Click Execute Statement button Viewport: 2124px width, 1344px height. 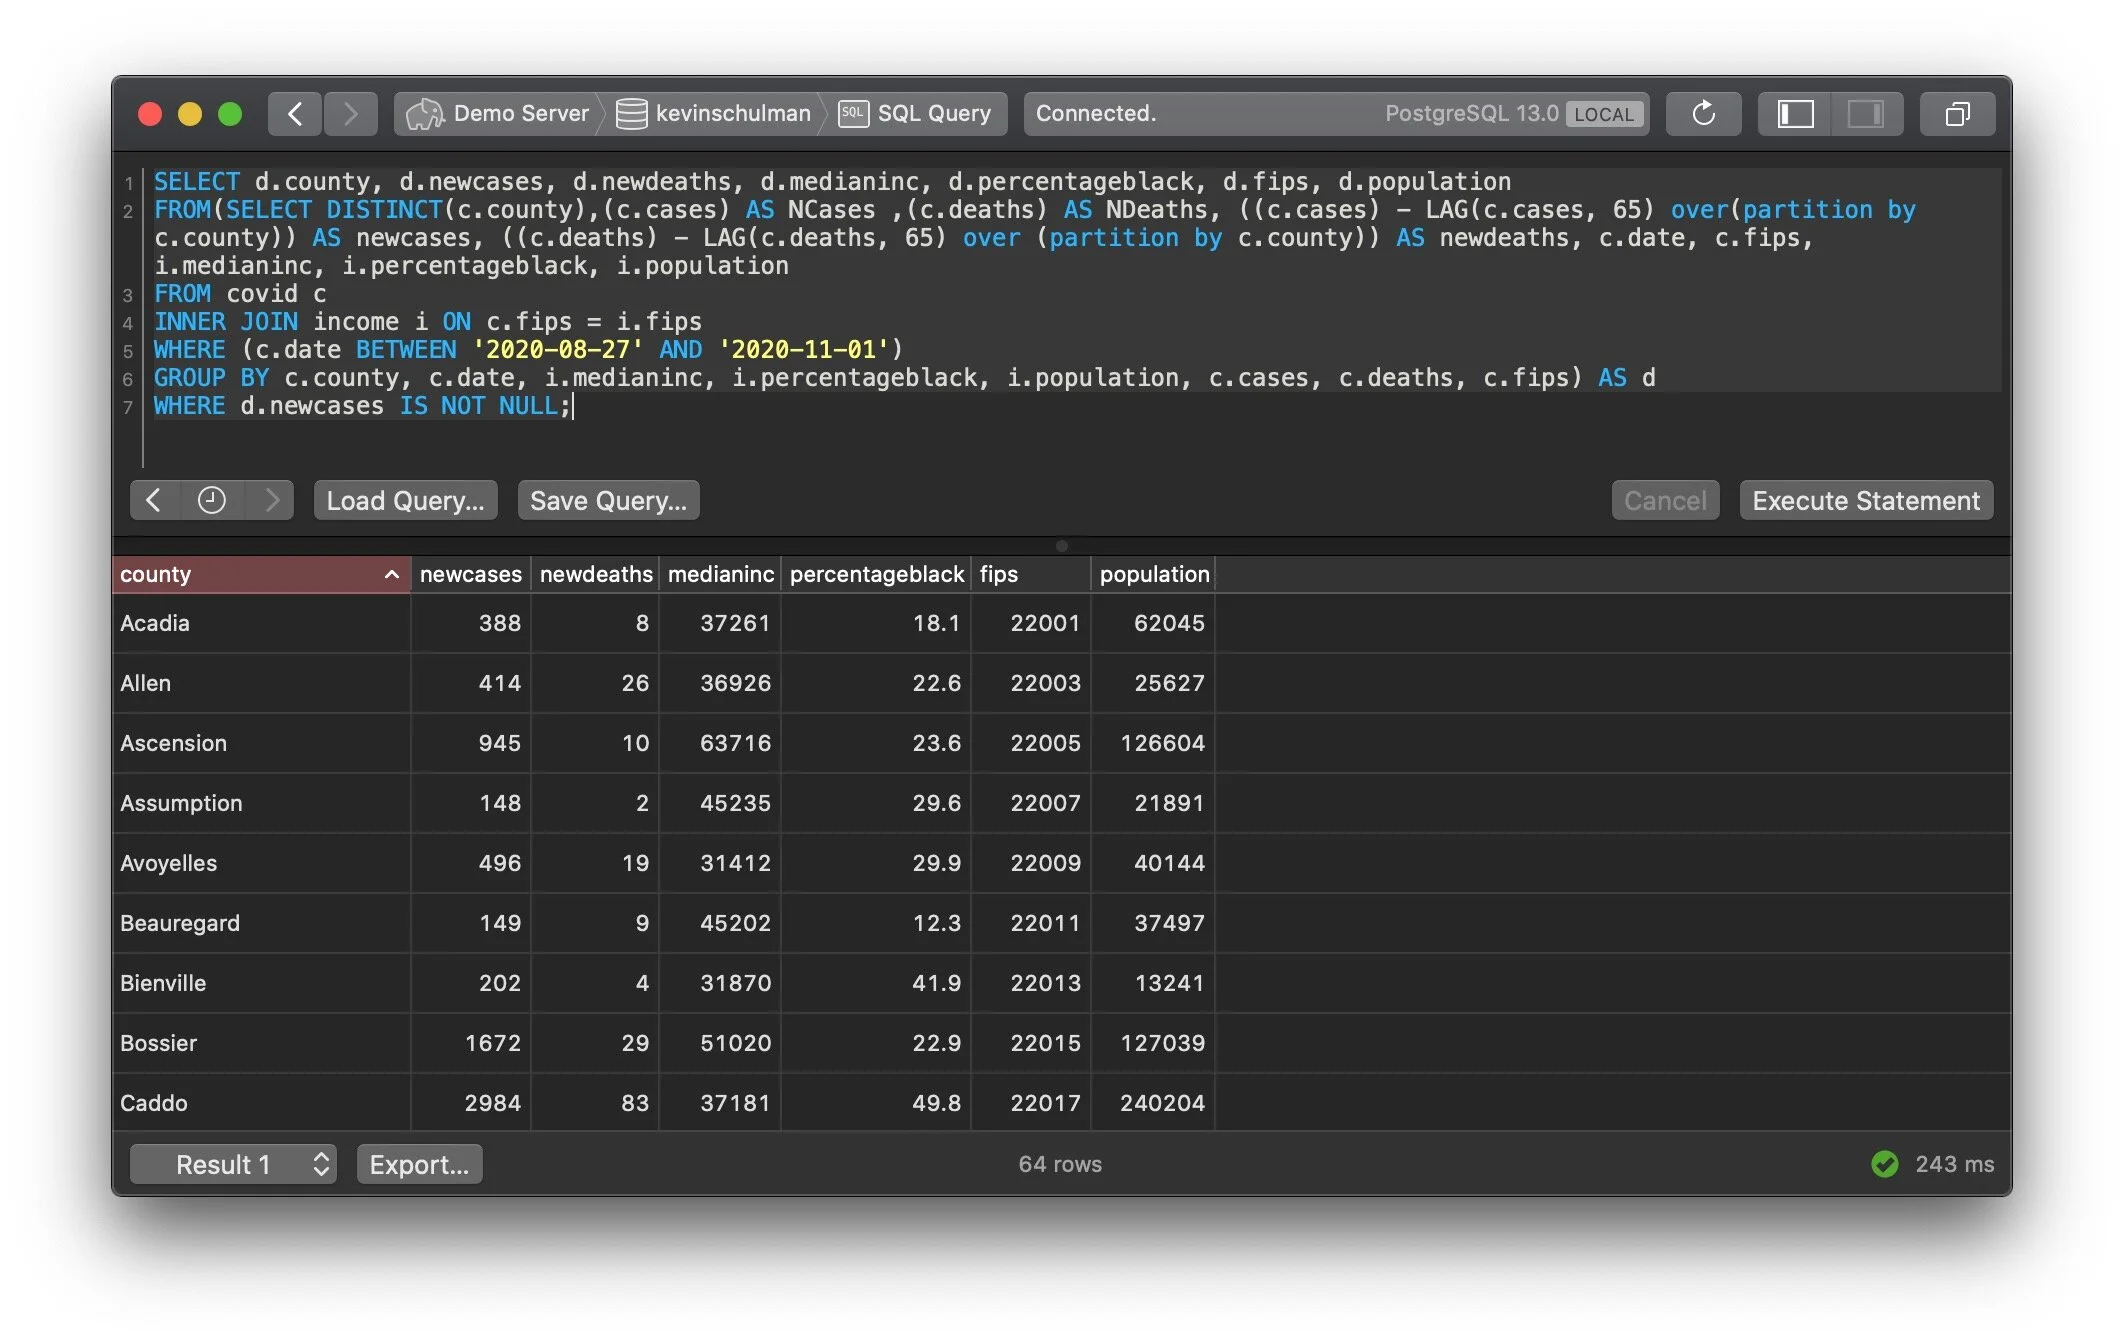1865,500
